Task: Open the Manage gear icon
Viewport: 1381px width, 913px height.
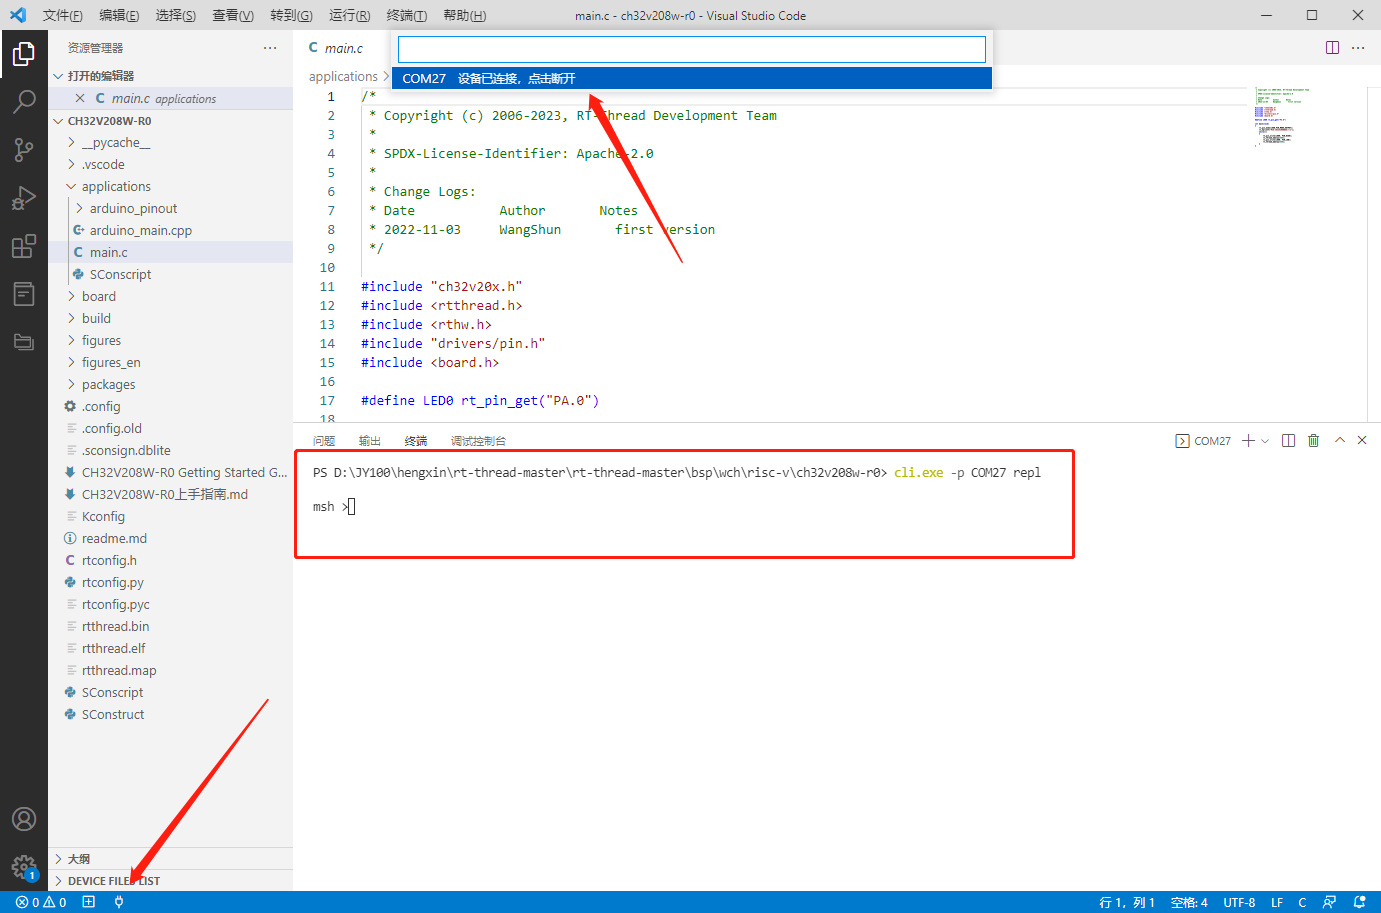Action: pyautogui.click(x=24, y=867)
